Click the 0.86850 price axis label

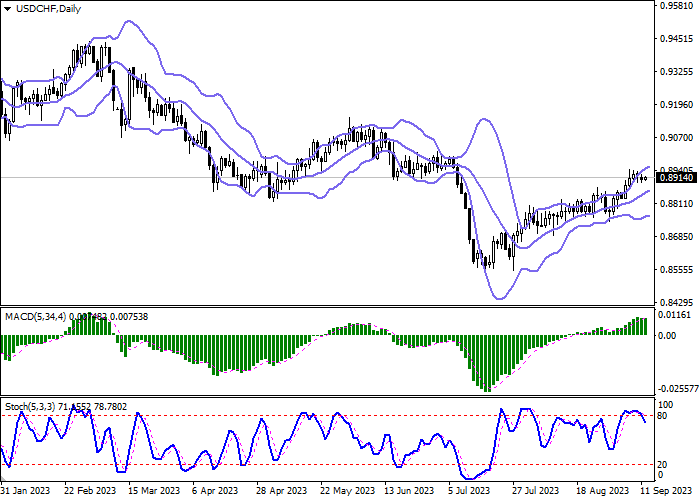(x=677, y=237)
